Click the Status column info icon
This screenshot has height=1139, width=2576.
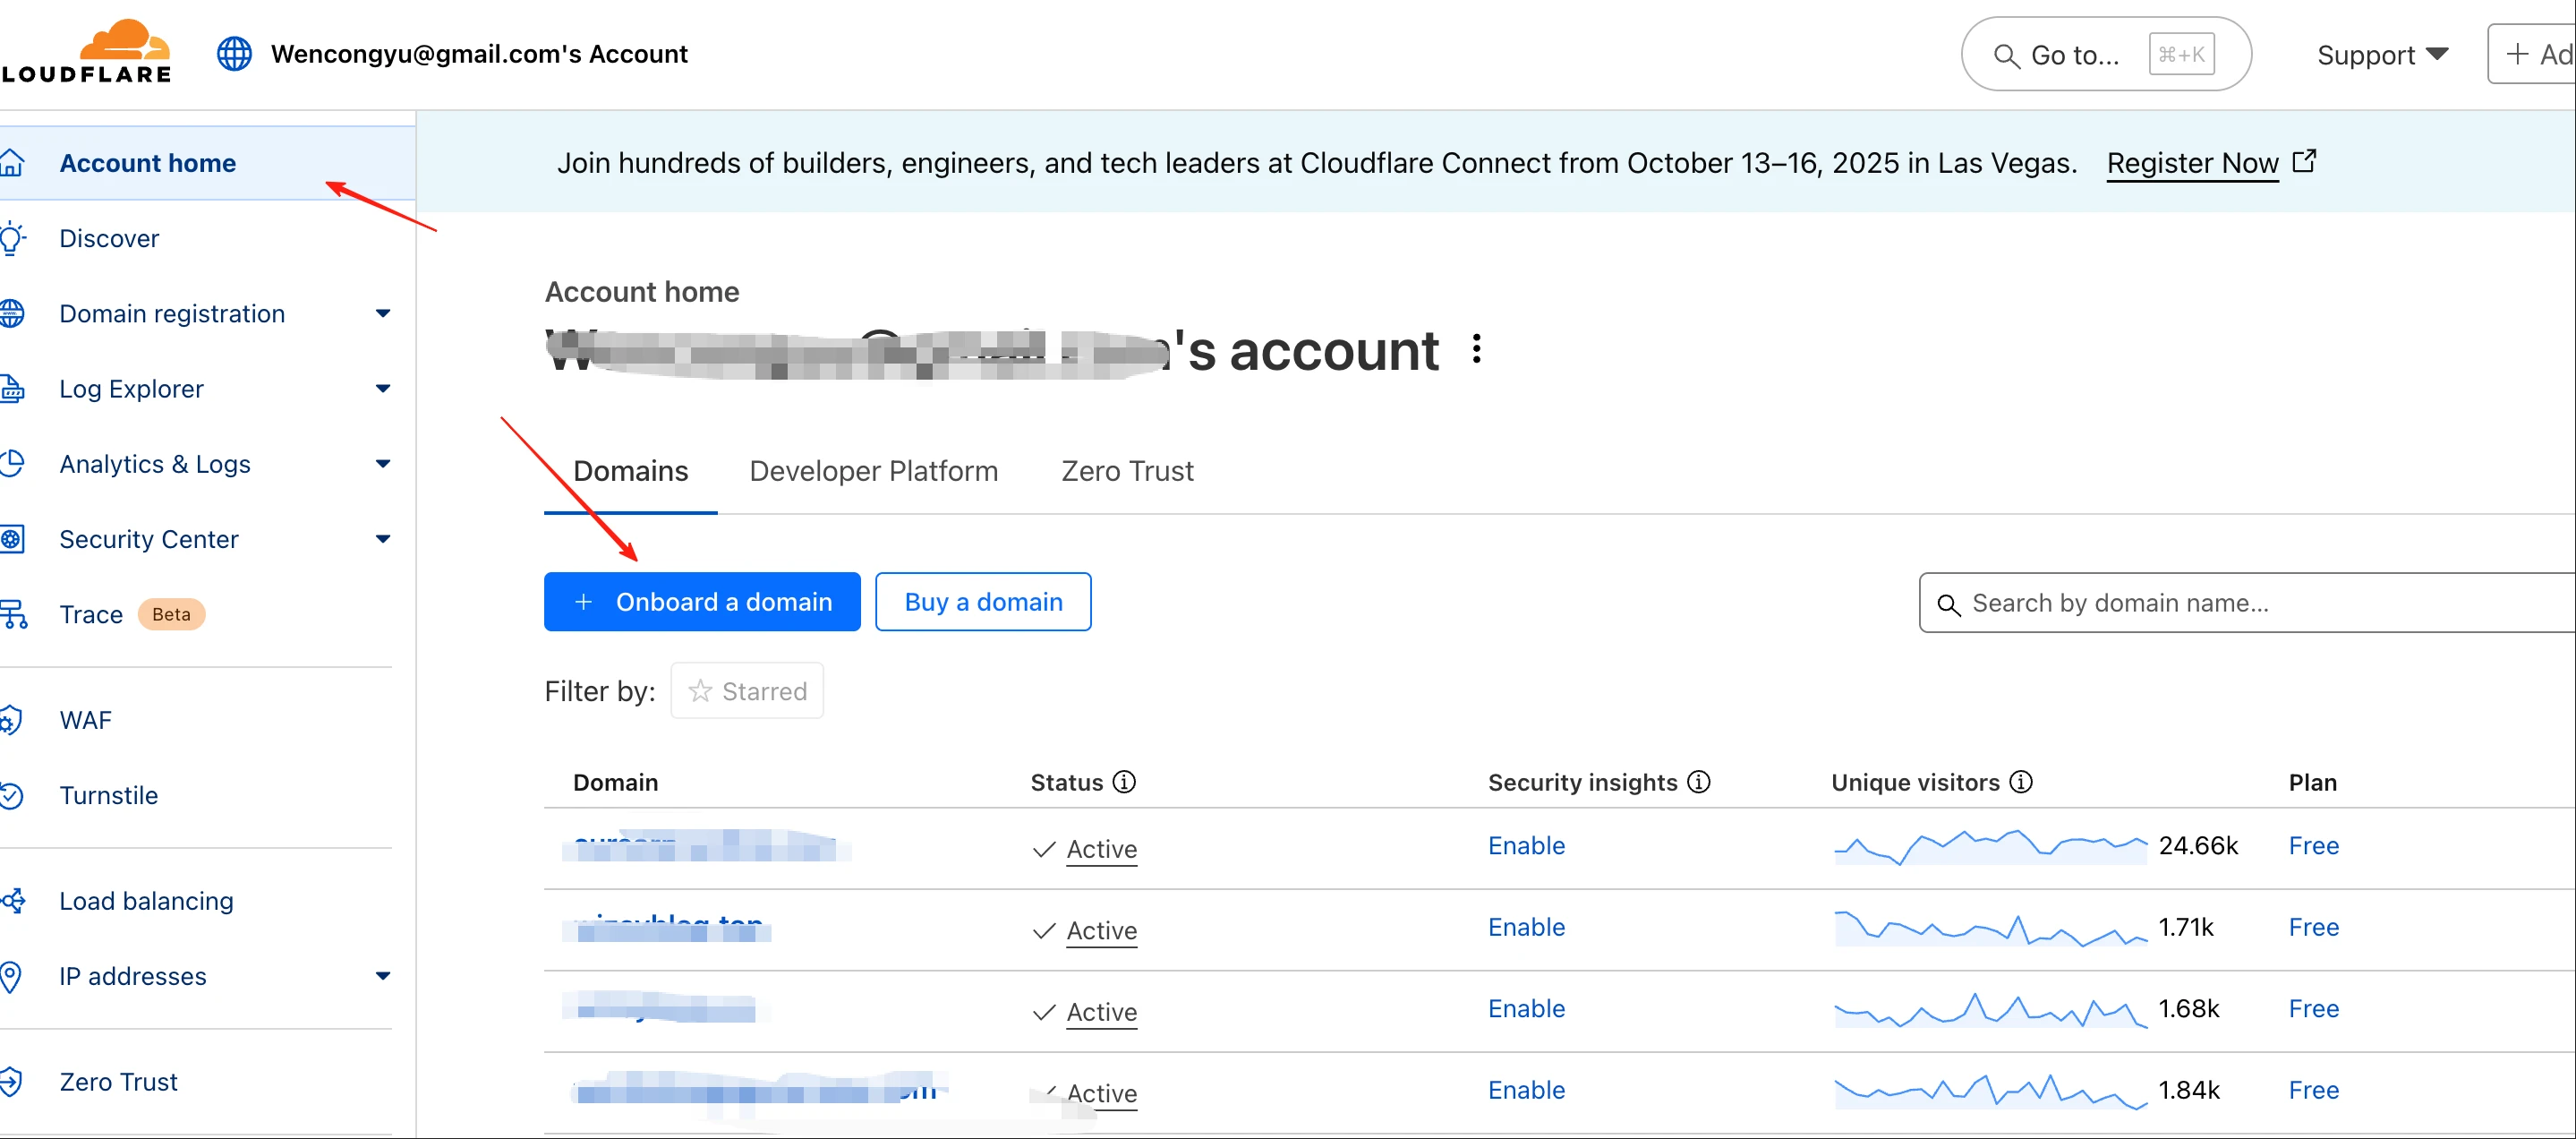pos(1124,782)
